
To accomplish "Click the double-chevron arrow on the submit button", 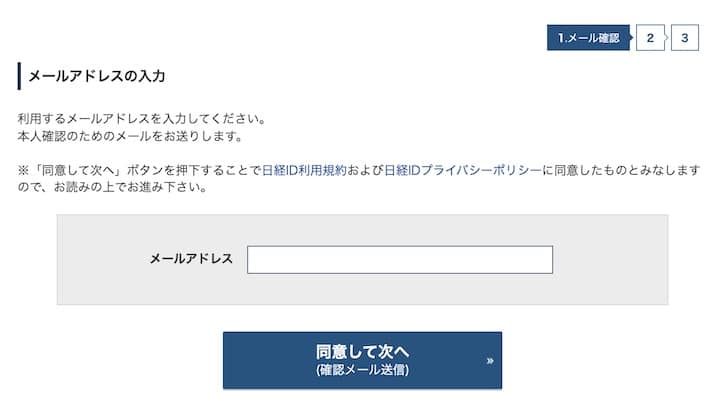I will coord(490,361).
